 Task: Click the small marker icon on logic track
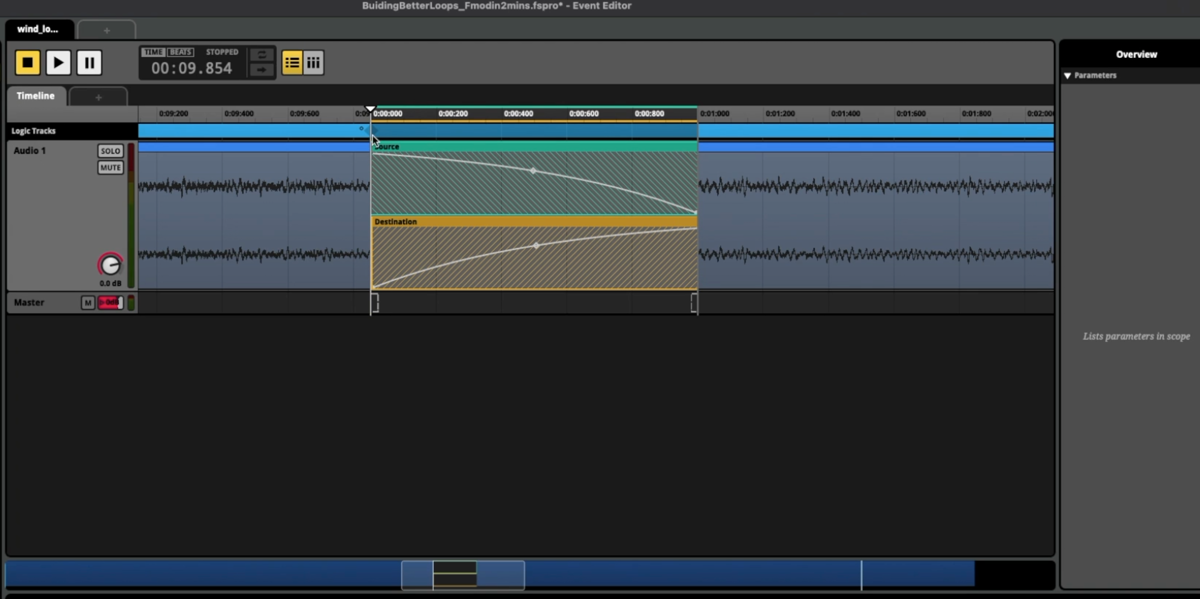point(361,128)
